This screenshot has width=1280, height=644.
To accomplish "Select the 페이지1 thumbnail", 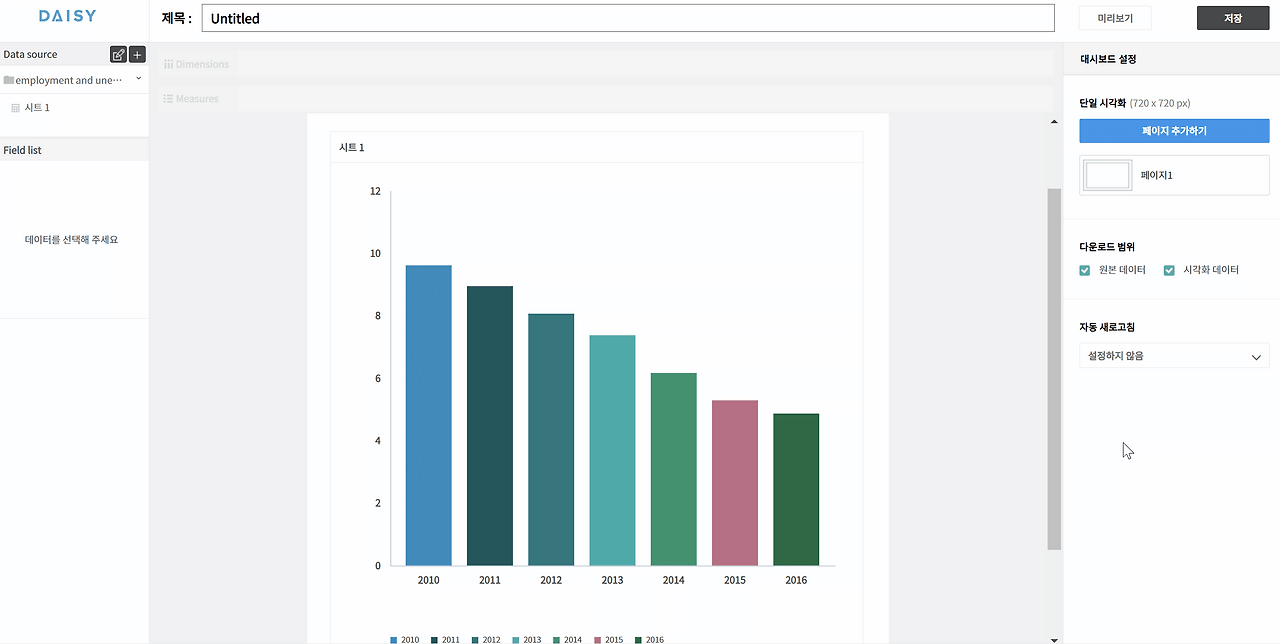I will [x=1108, y=175].
